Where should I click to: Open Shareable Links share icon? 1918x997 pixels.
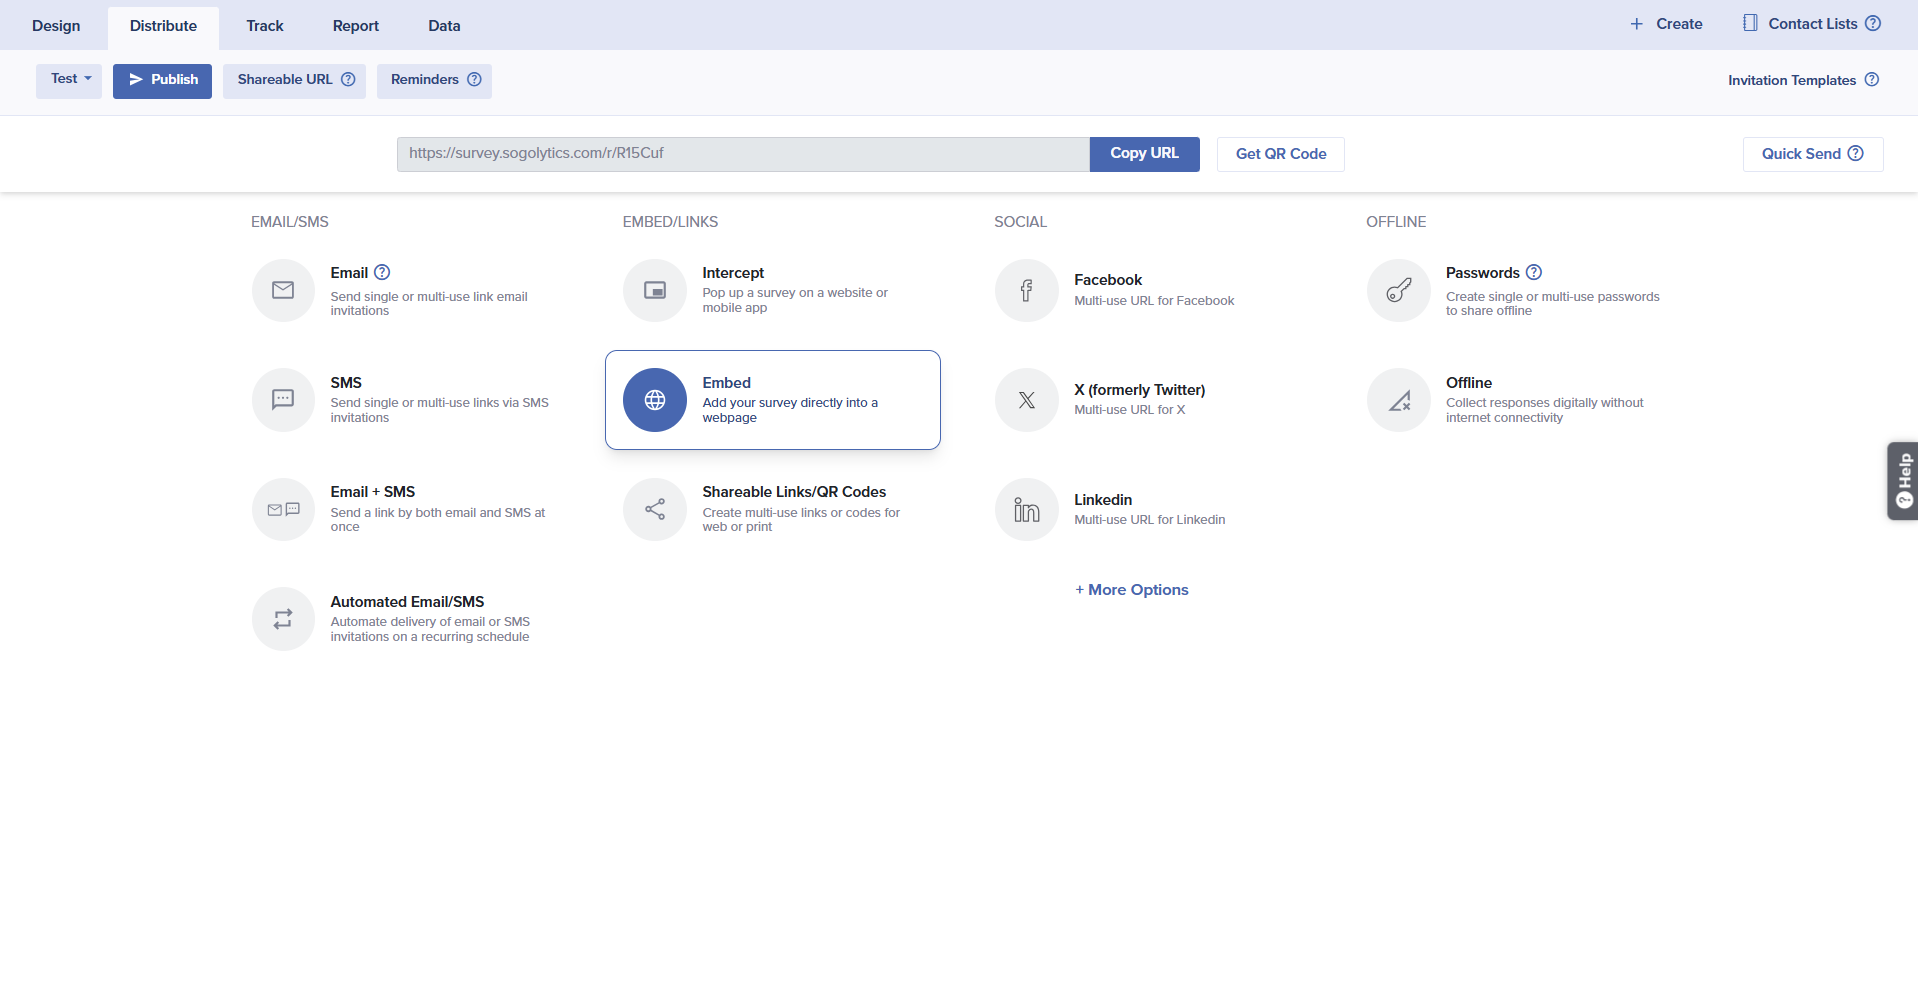coord(655,510)
